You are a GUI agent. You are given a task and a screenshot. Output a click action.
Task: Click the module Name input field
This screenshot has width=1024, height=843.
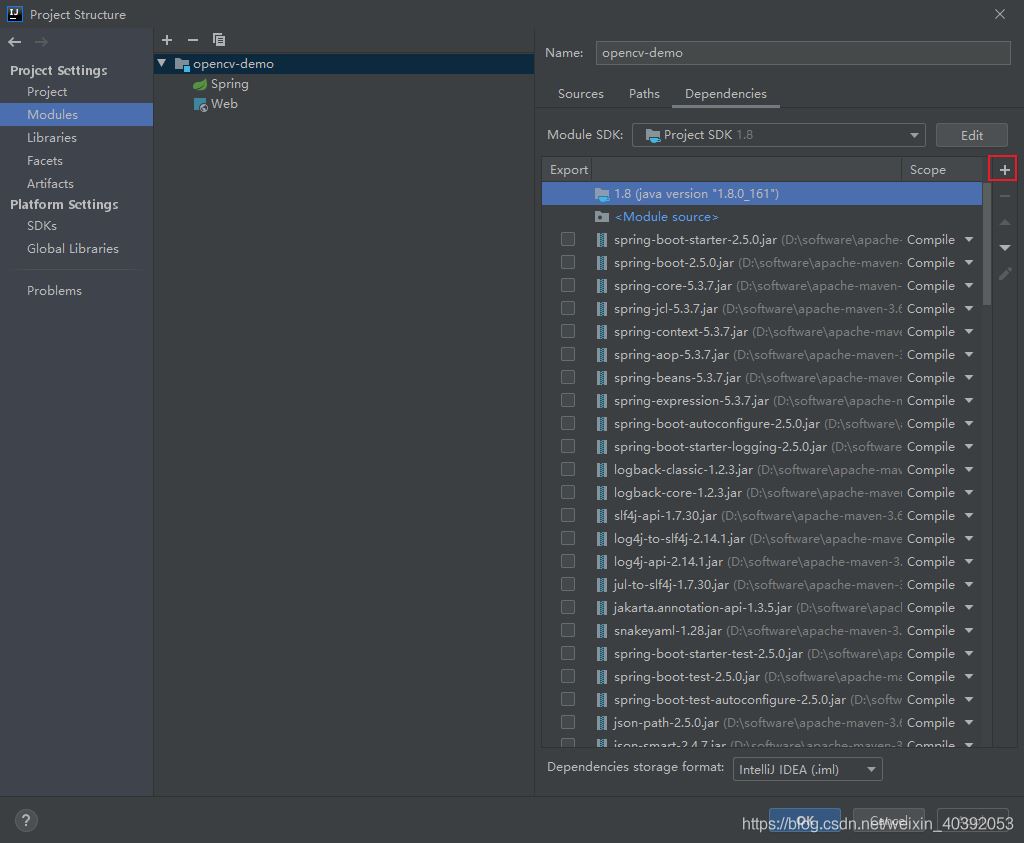click(x=802, y=53)
